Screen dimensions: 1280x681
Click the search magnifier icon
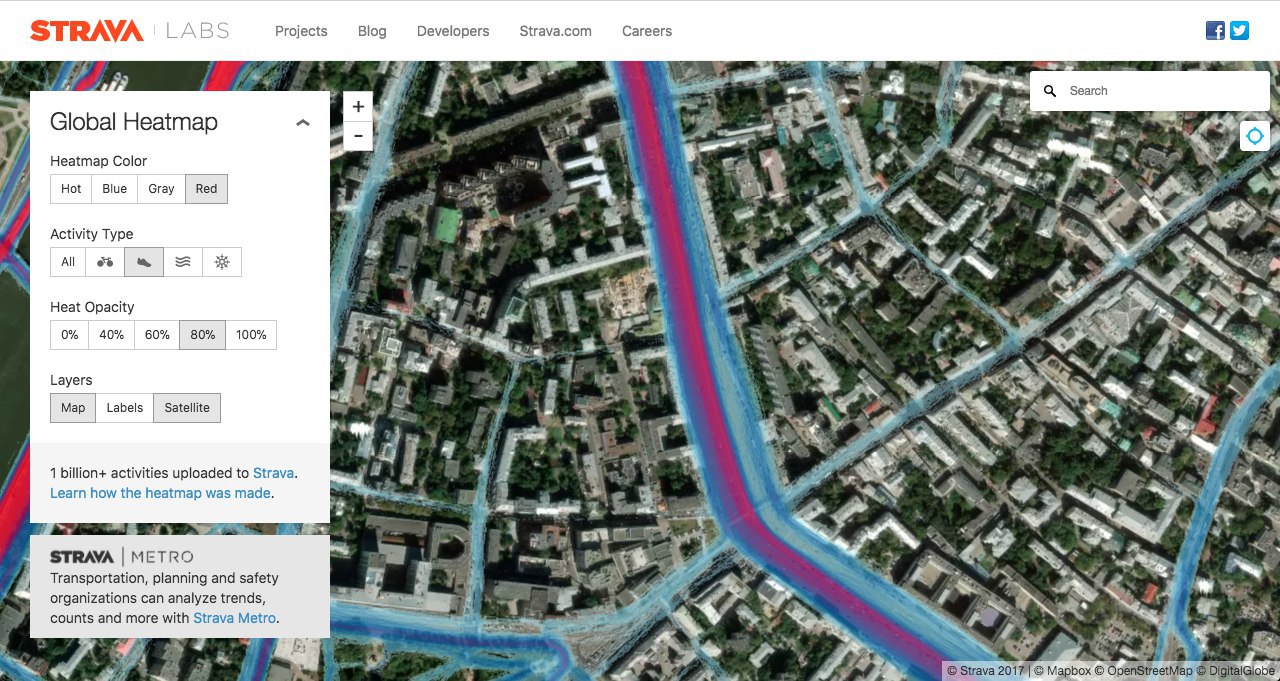[x=1049, y=91]
